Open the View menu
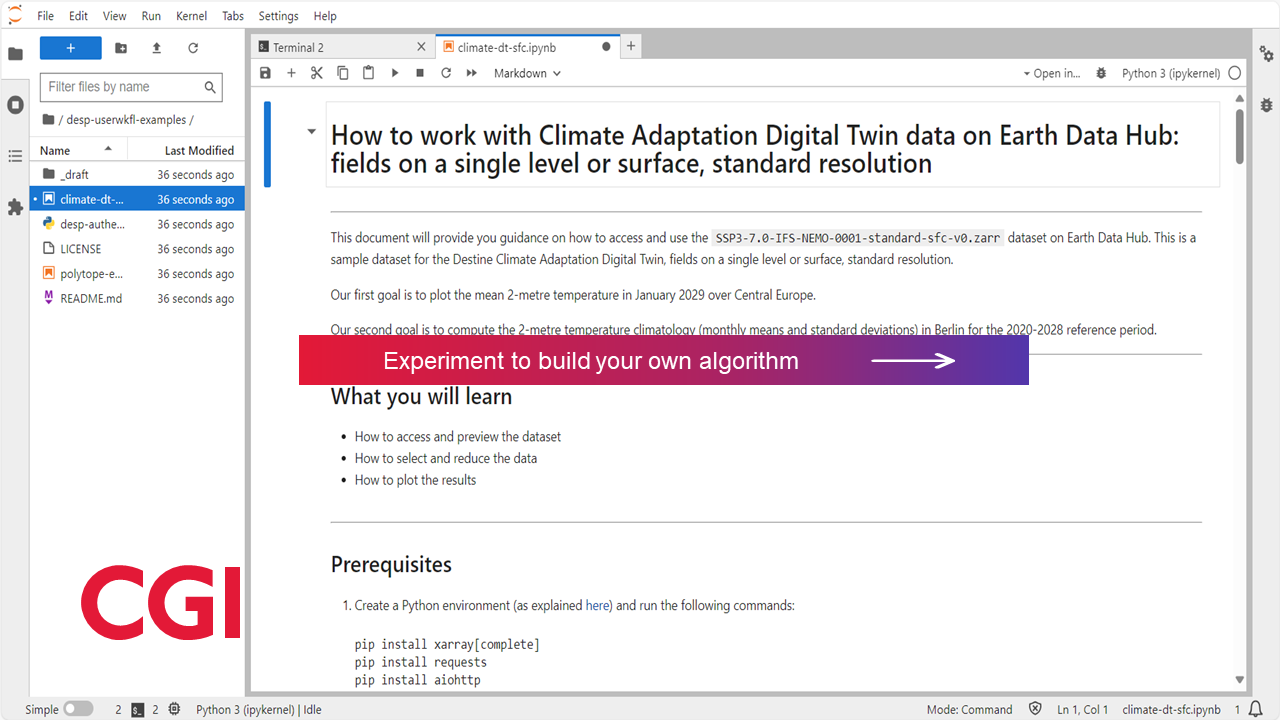 [115, 16]
